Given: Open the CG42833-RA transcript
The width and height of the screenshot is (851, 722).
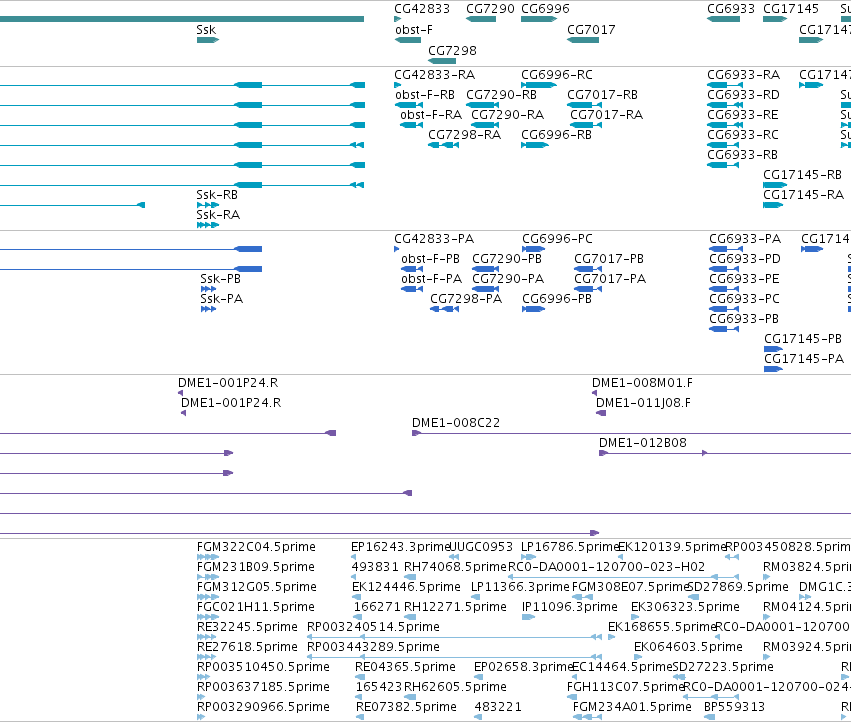Looking at the screenshot, I should click(434, 74).
